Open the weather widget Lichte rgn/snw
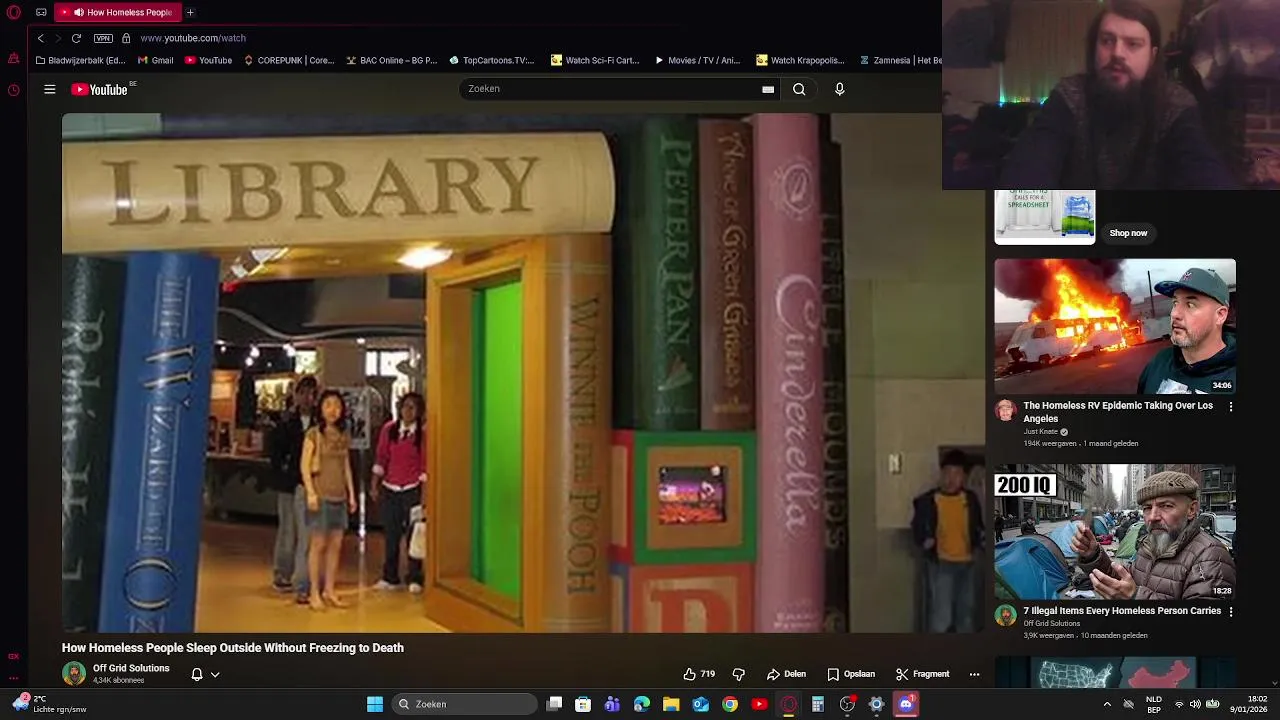1280x720 pixels. pos(50,704)
